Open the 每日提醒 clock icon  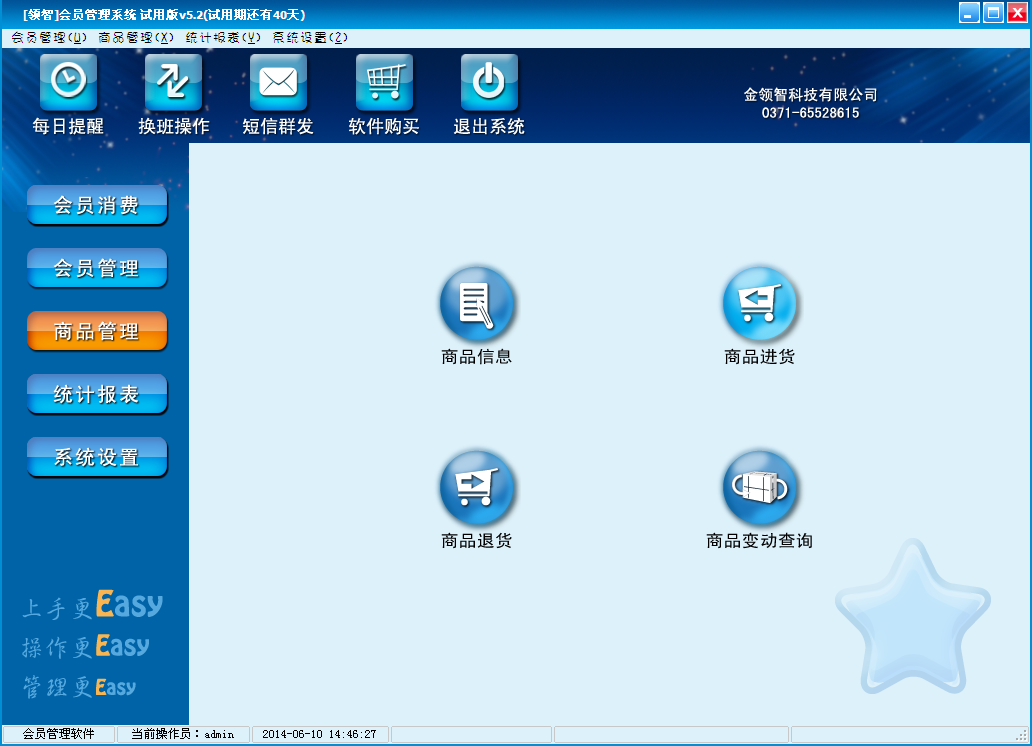(68, 82)
